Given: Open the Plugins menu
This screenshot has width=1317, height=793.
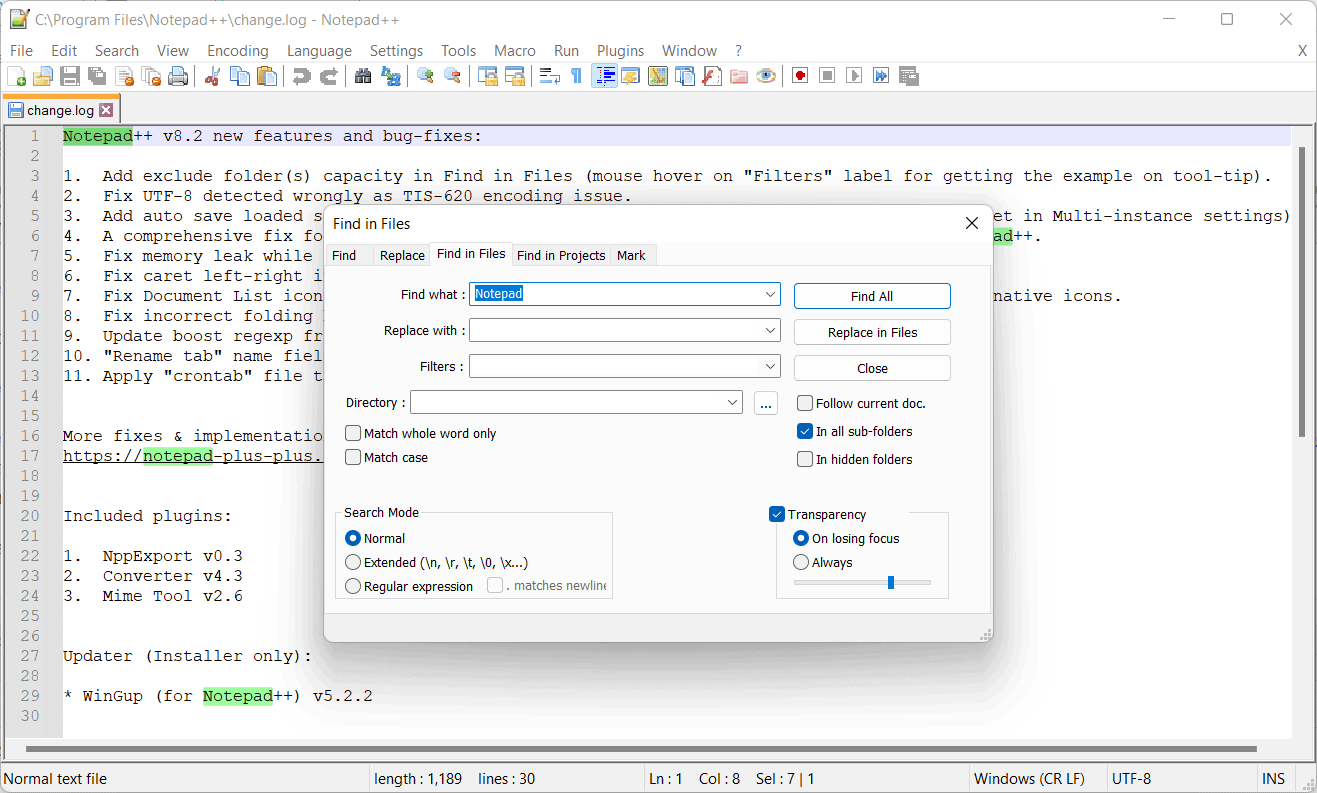Looking at the screenshot, I should [620, 51].
